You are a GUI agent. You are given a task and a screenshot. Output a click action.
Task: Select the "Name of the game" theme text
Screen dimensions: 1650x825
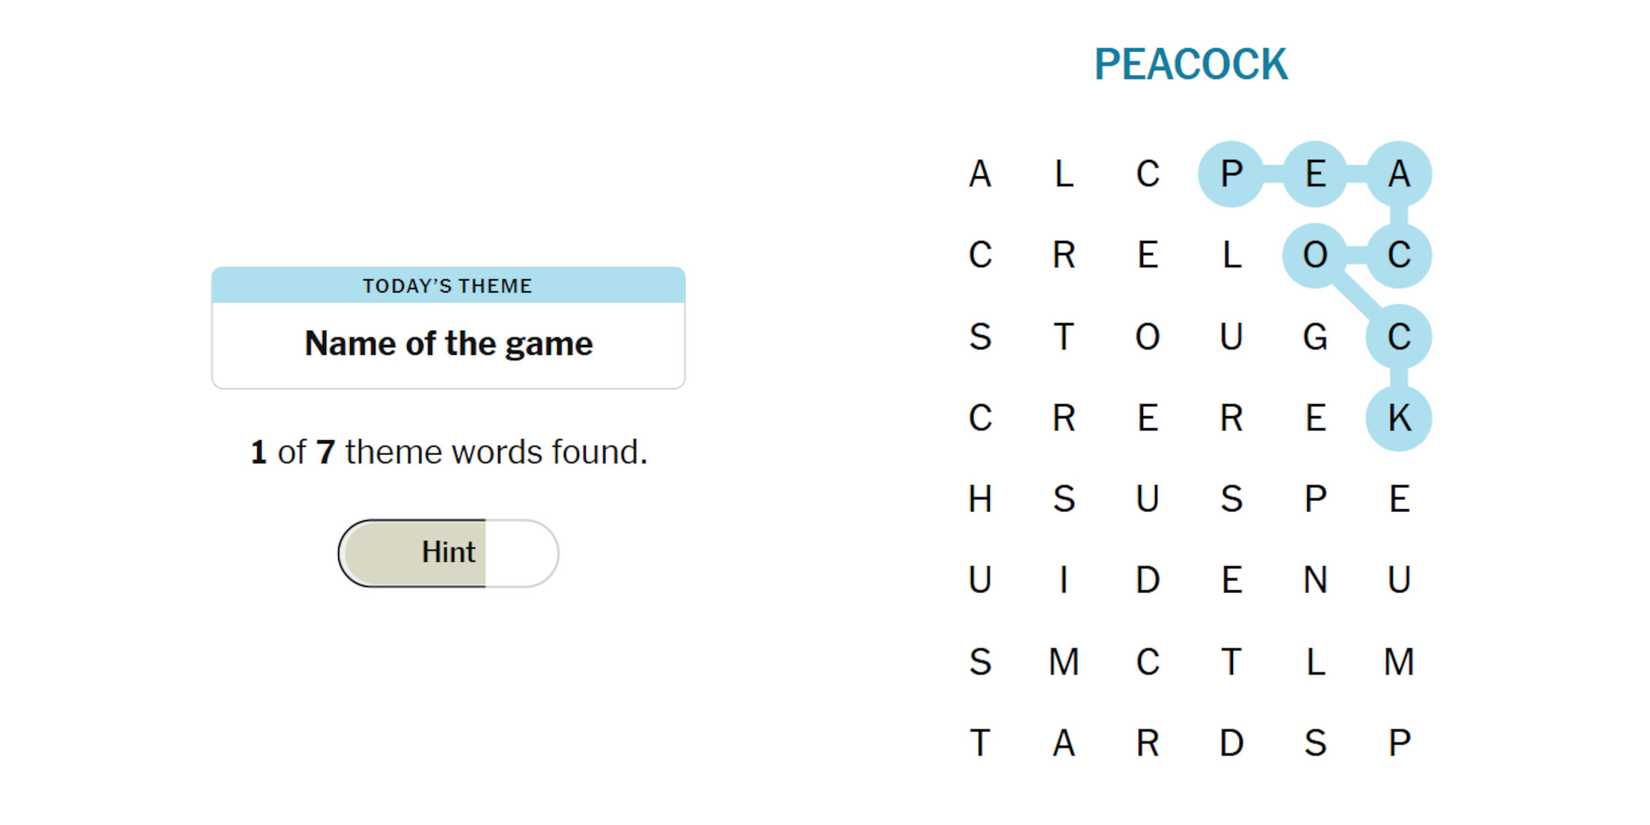448,344
